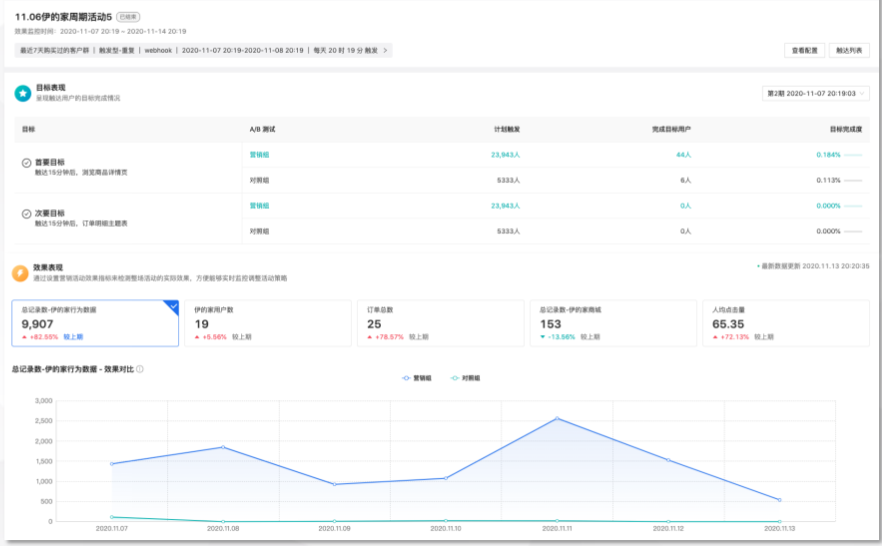882x546 pixels.
Task: Click the 营销组 link in 首要目标 row
Action: click(259, 155)
